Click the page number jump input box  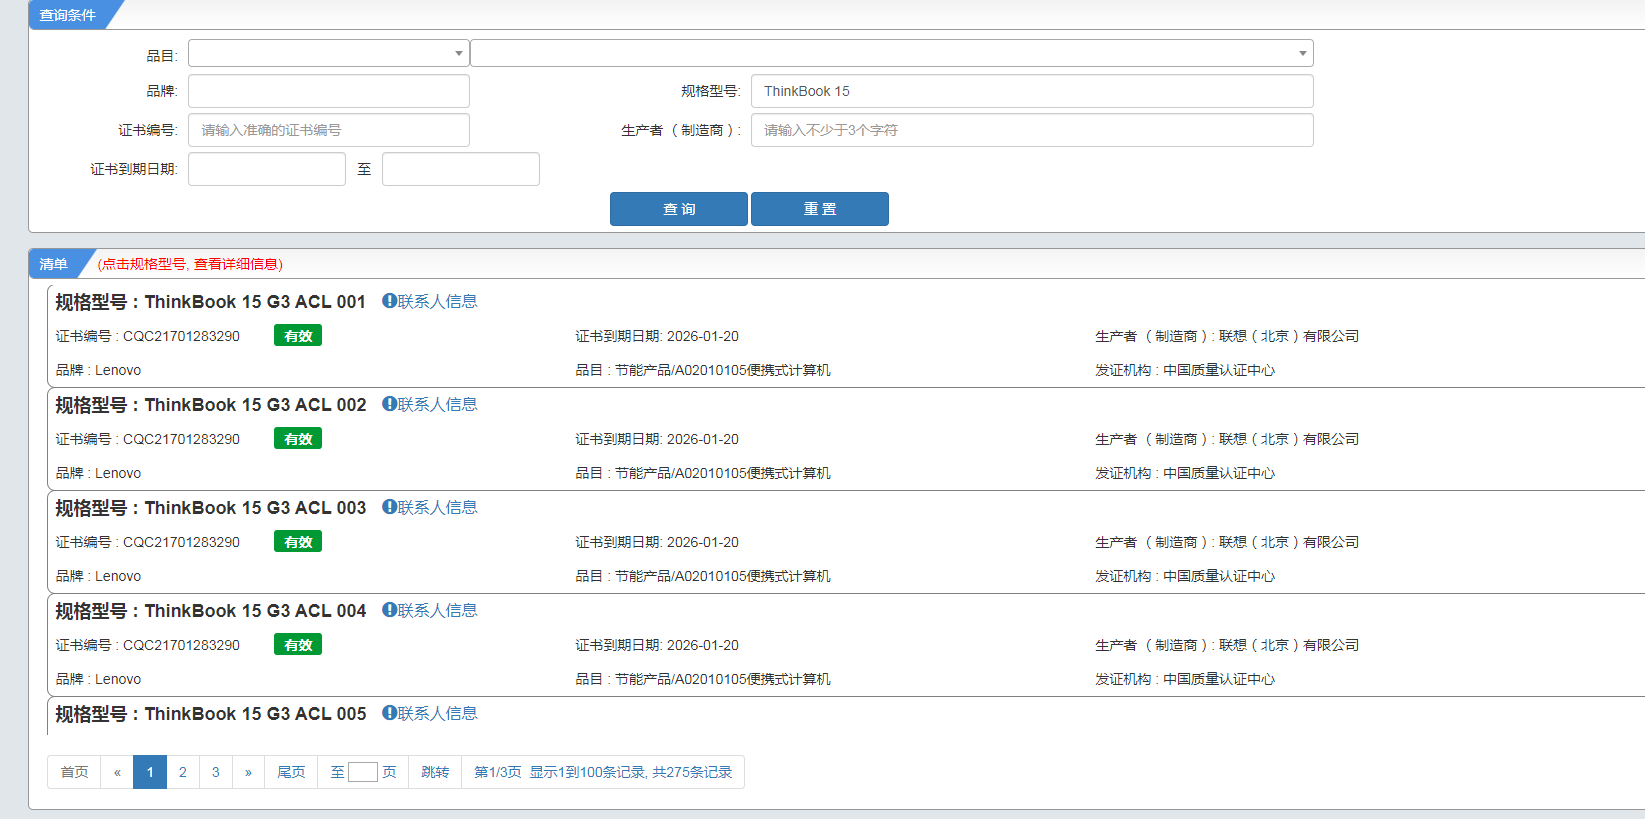[x=363, y=772]
